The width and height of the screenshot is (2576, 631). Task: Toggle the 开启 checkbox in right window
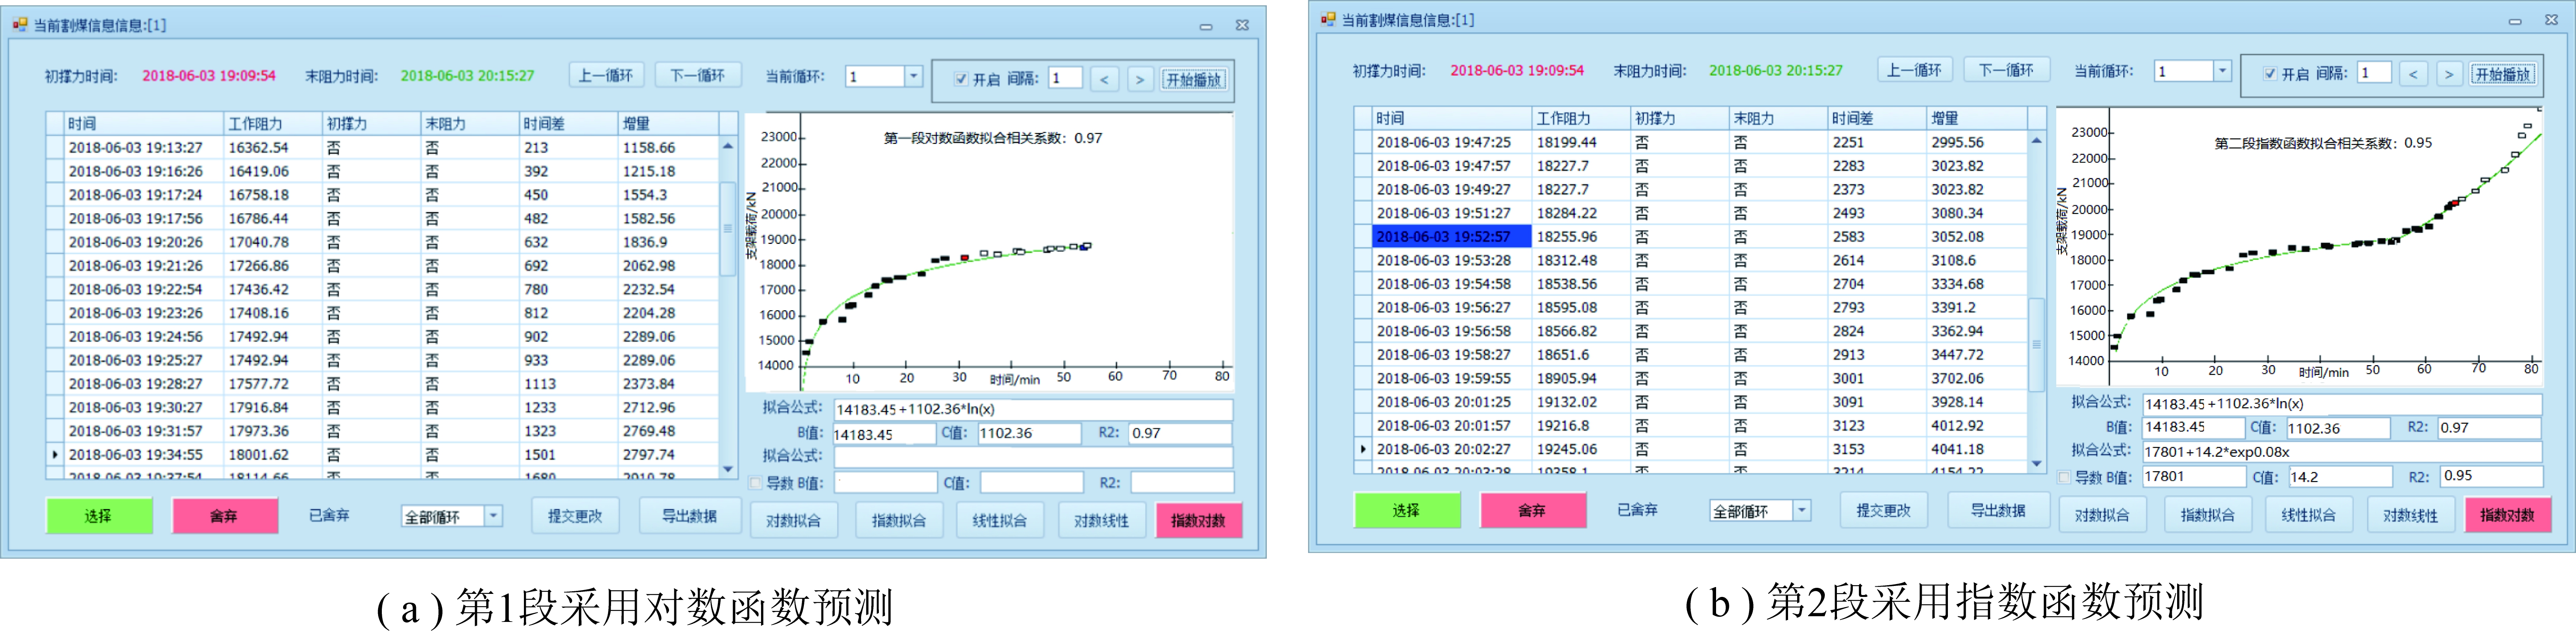pyautogui.click(x=2270, y=74)
